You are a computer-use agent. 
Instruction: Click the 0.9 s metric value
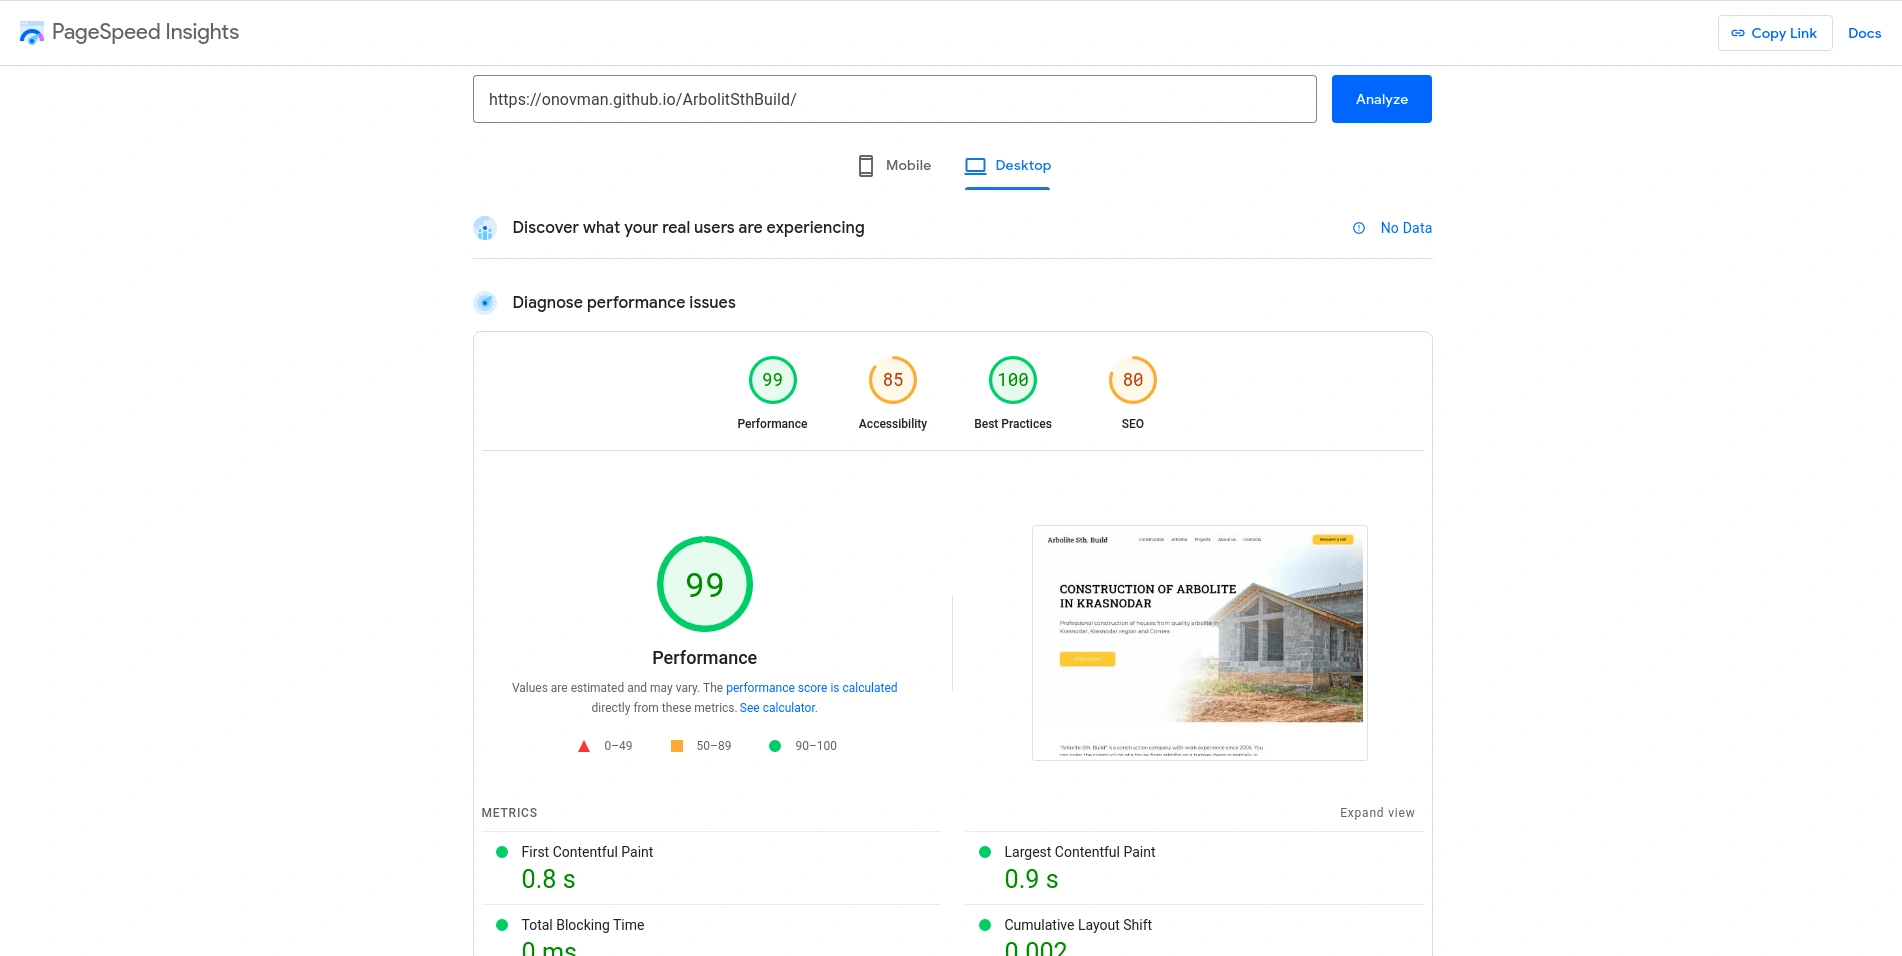point(1031,879)
